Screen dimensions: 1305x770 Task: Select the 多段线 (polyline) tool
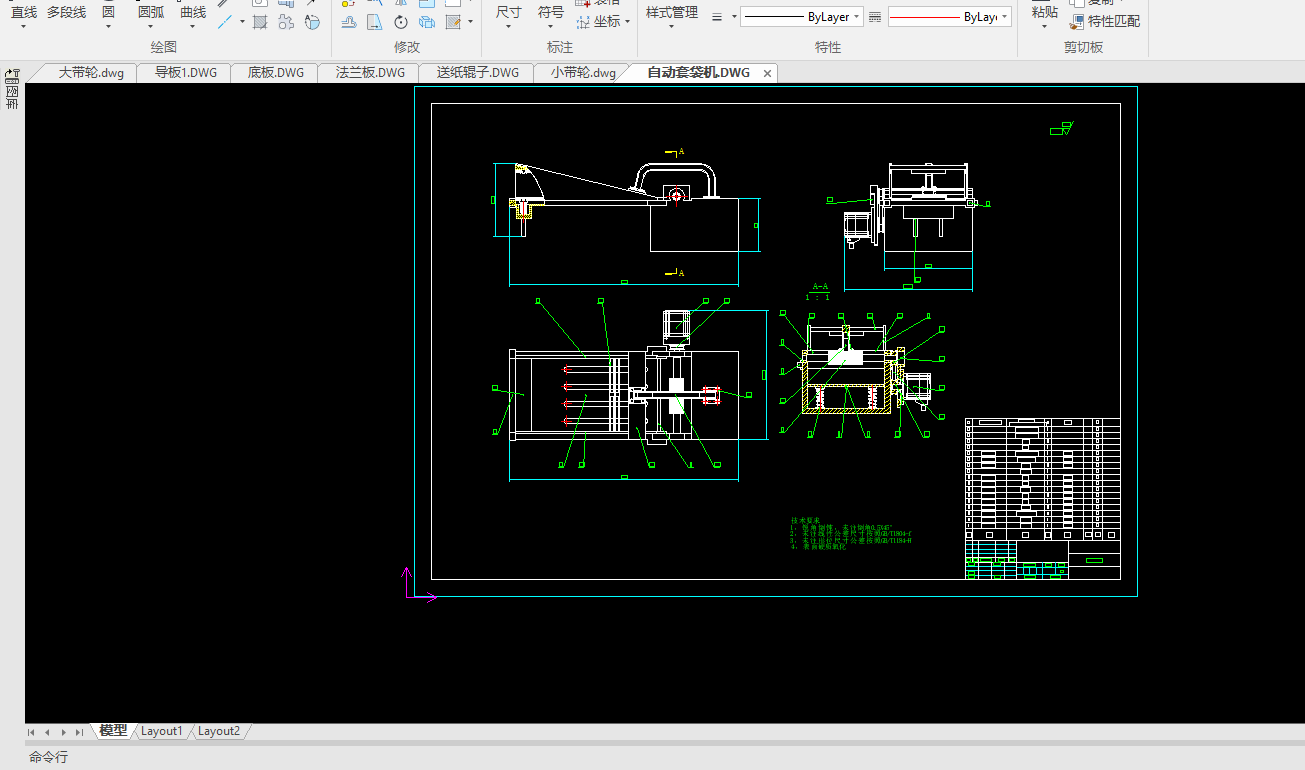pos(66,12)
